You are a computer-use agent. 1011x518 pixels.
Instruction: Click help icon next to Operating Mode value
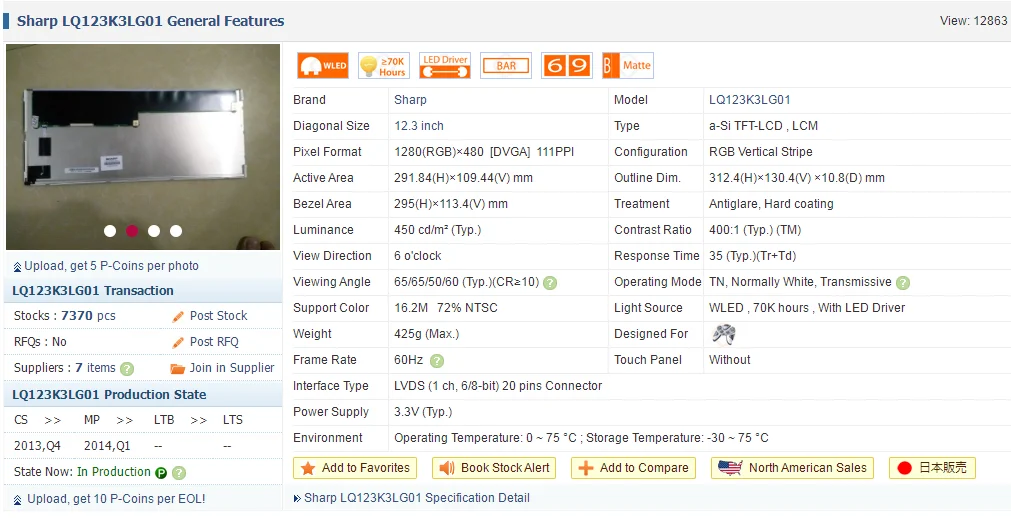coord(903,283)
